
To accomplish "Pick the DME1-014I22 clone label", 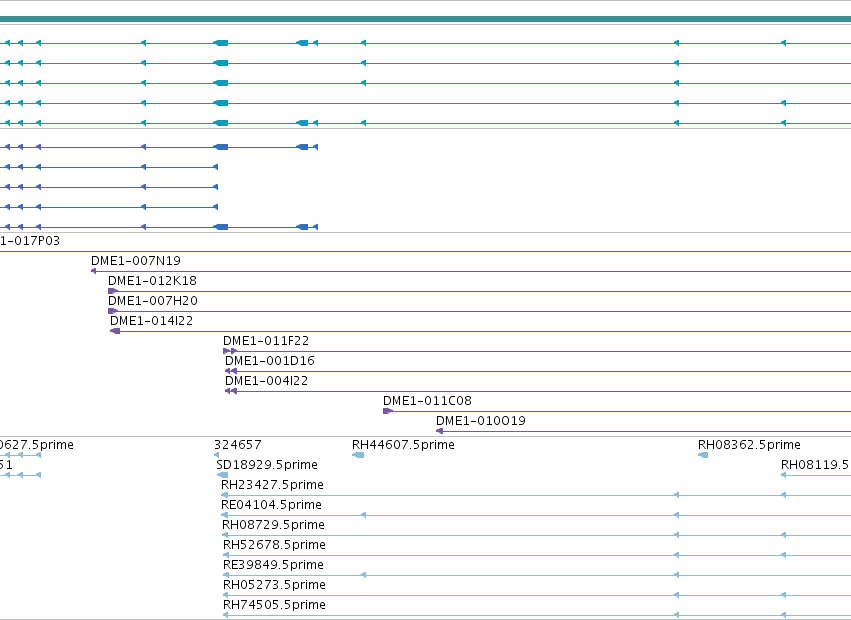I will [x=151, y=321].
